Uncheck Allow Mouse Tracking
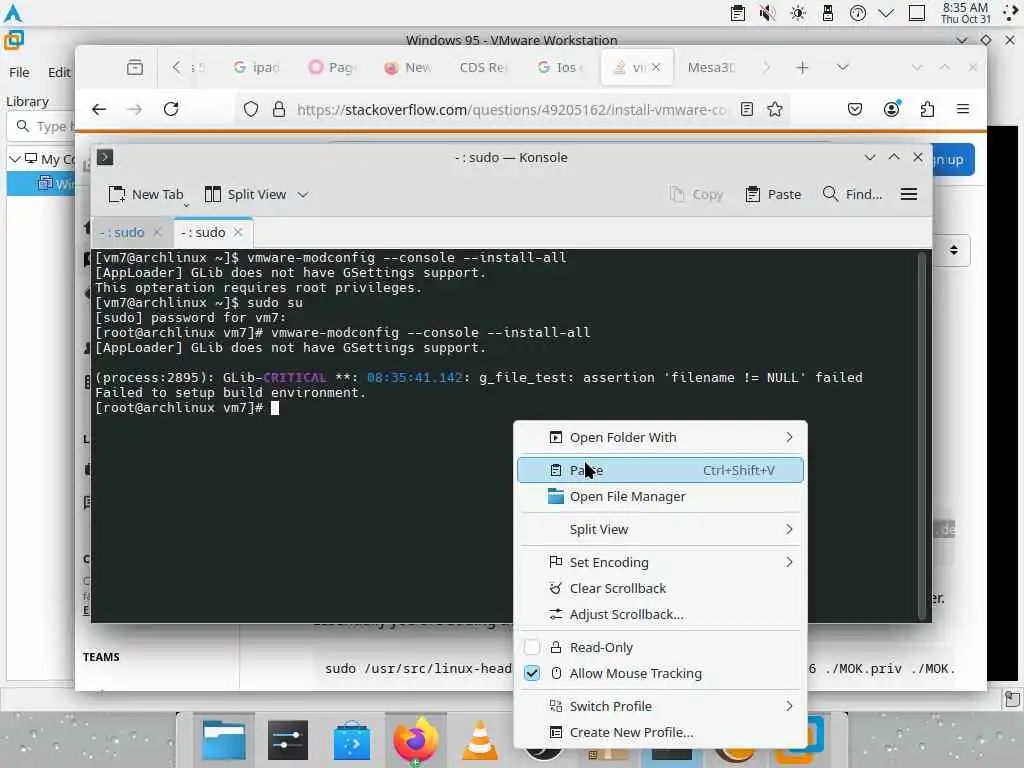Viewport: 1024px width, 768px height. click(x=532, y=673)
